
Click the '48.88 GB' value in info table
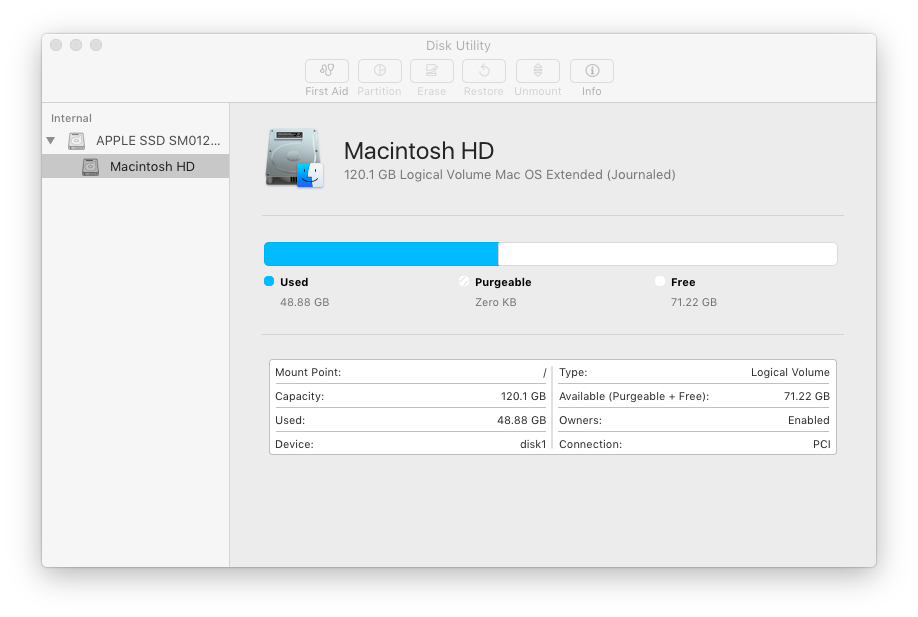click(x=522, y=420)
